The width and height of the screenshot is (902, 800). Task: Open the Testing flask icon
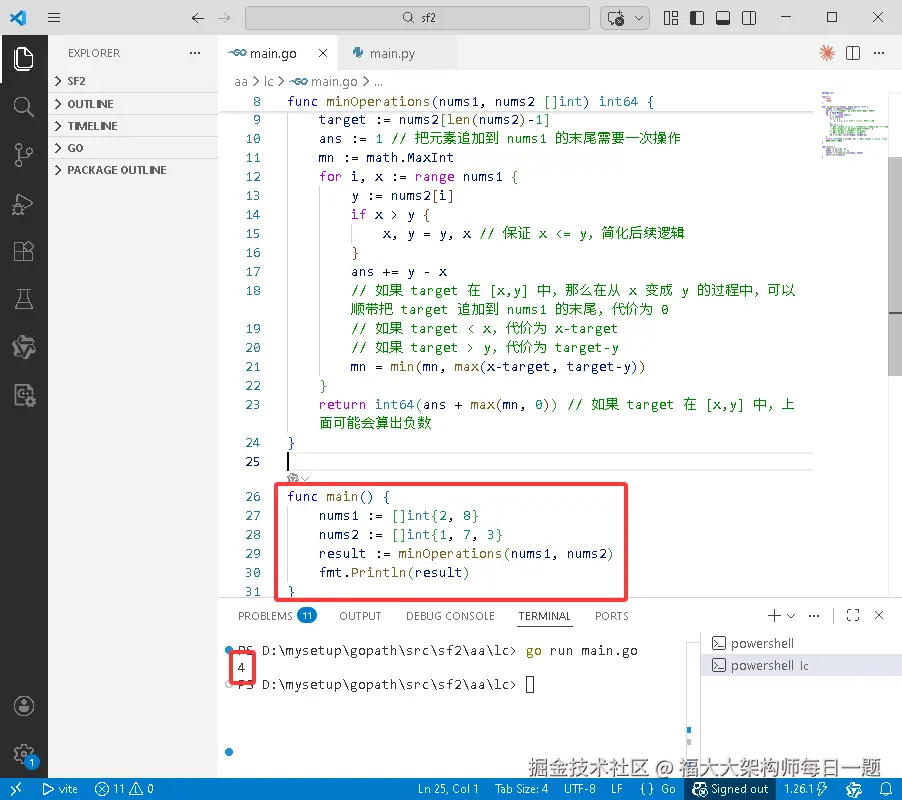click(23, 299)
